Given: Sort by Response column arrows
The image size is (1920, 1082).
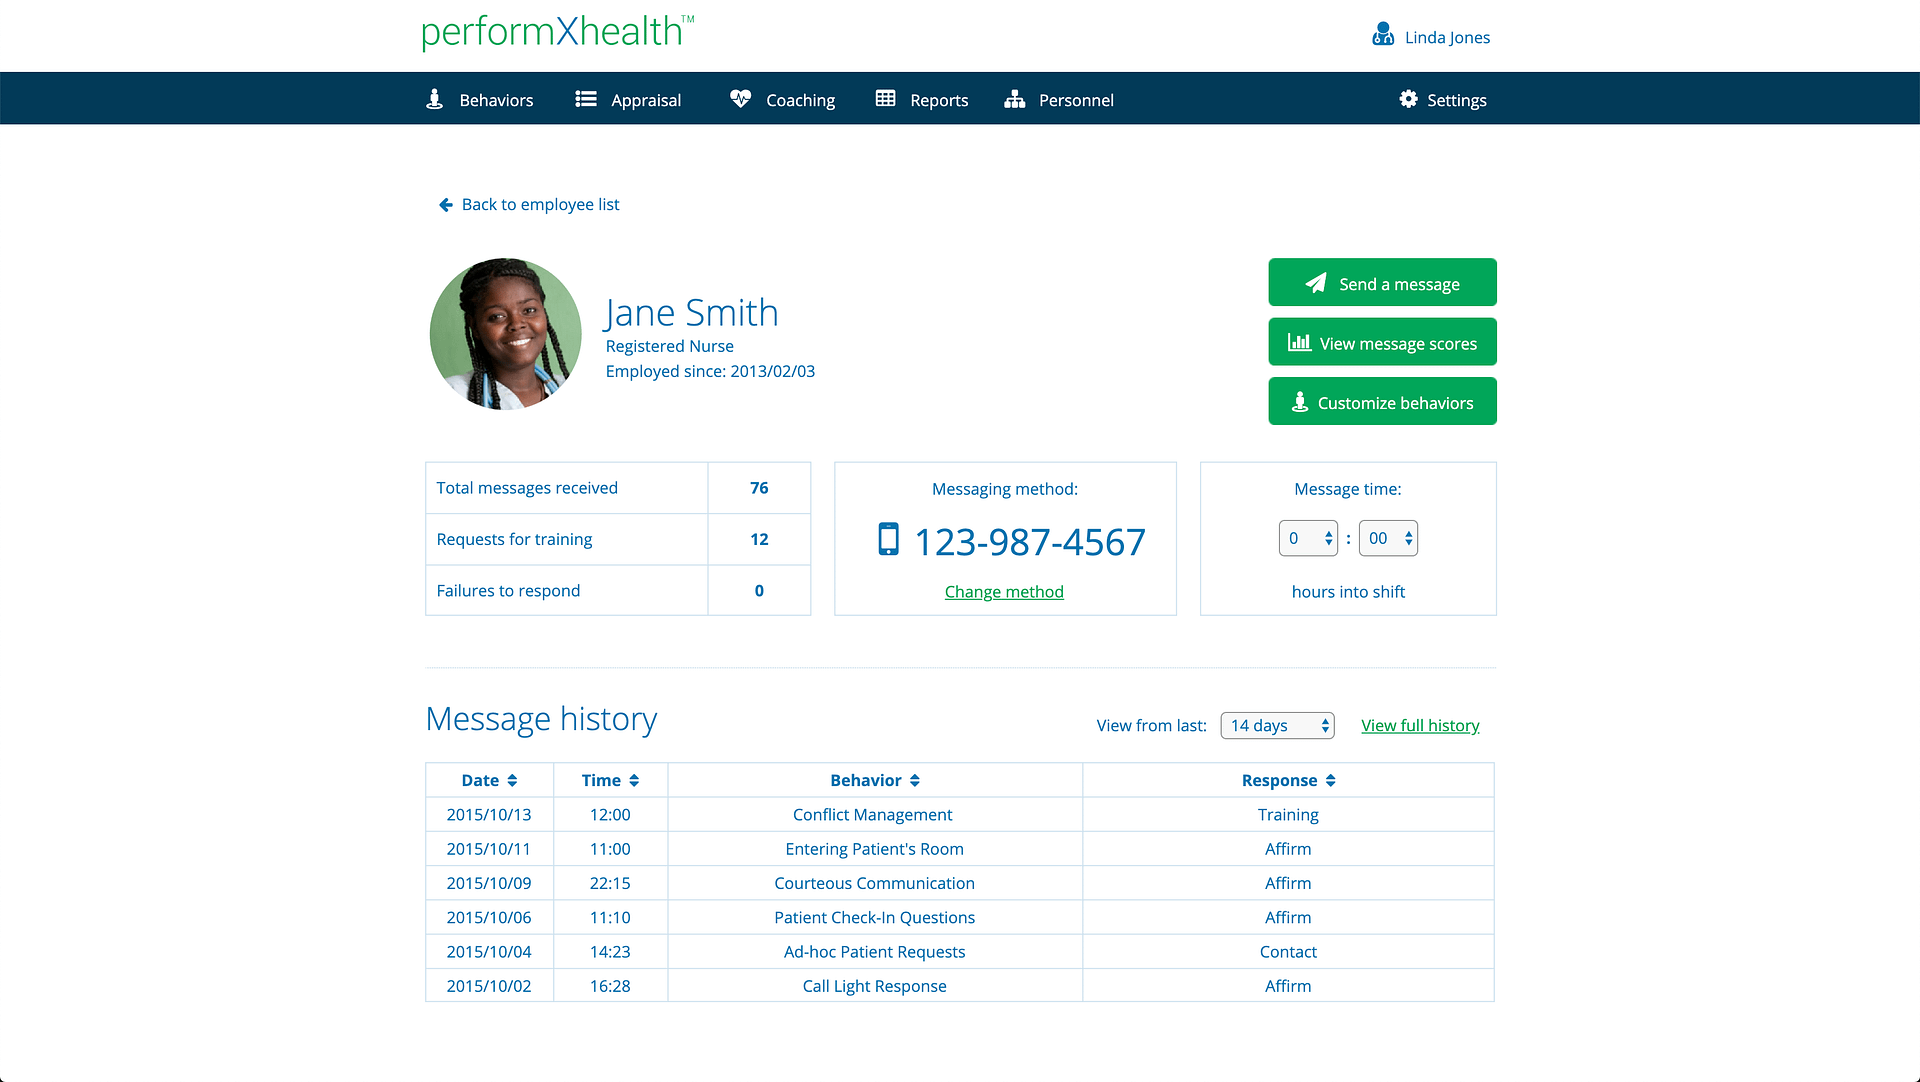Looking at the screenshot, I should click(1331, 781).
